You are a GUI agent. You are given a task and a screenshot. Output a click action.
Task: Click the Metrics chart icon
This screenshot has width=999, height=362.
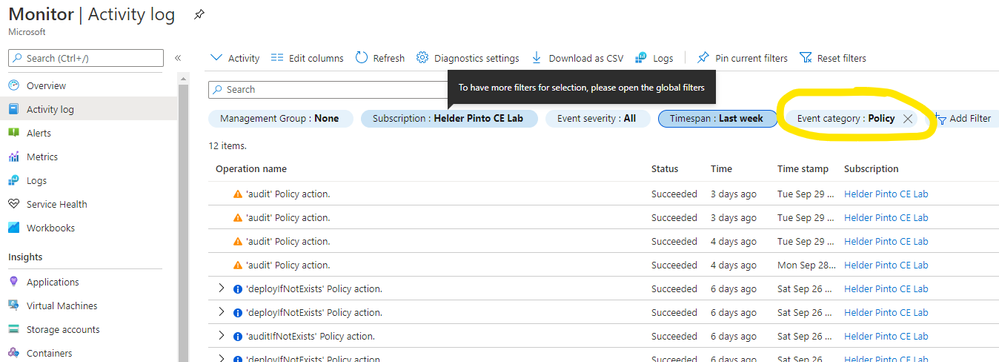click(x=14, y=157)
